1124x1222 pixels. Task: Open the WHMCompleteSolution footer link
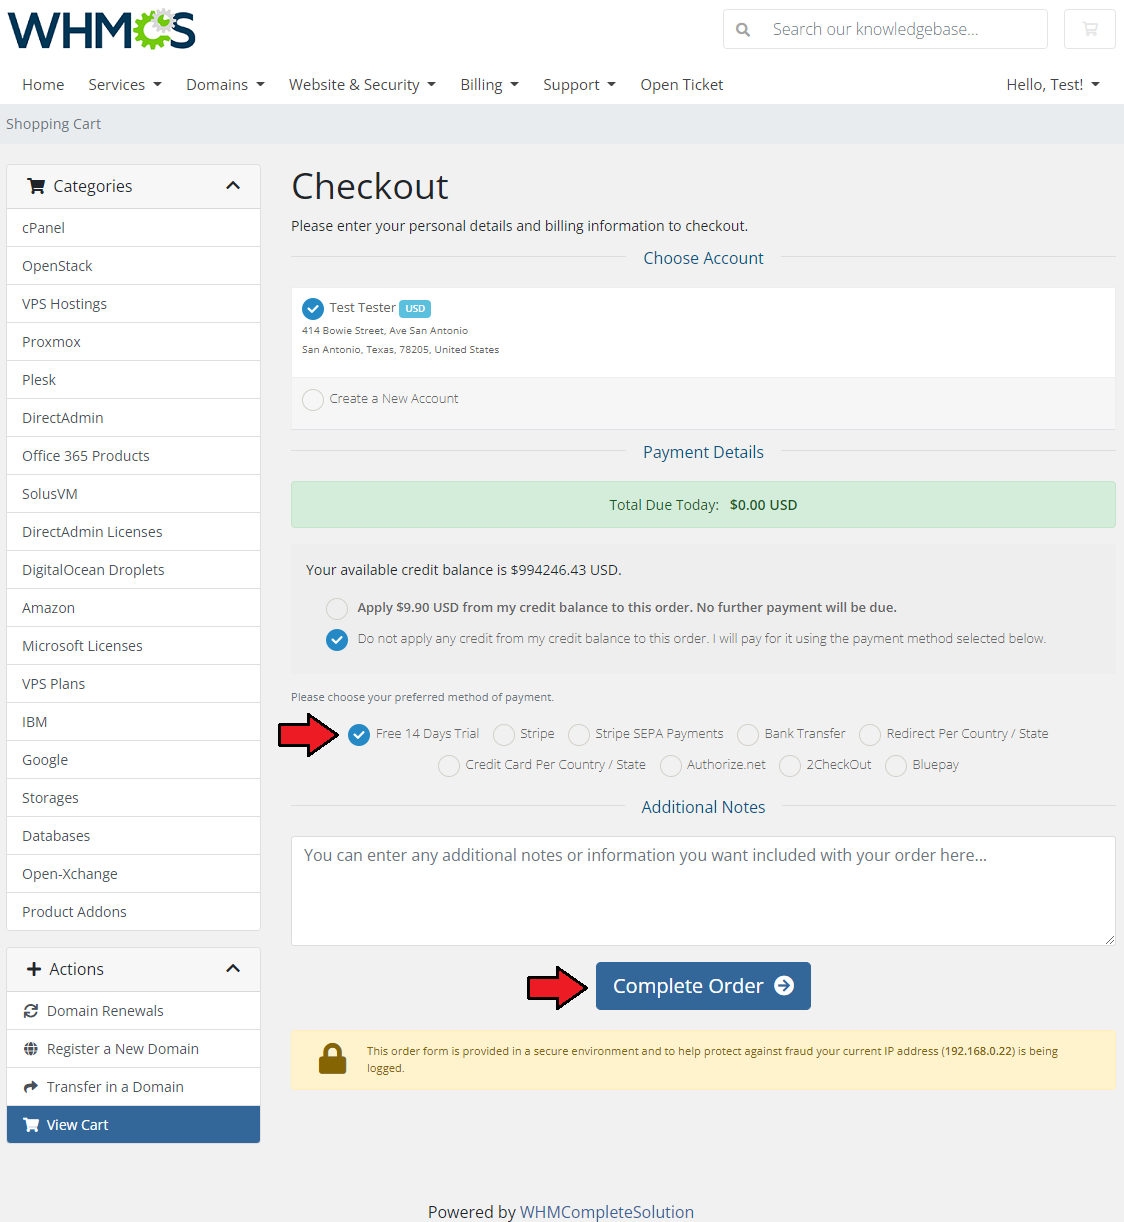coord(607,1211)
